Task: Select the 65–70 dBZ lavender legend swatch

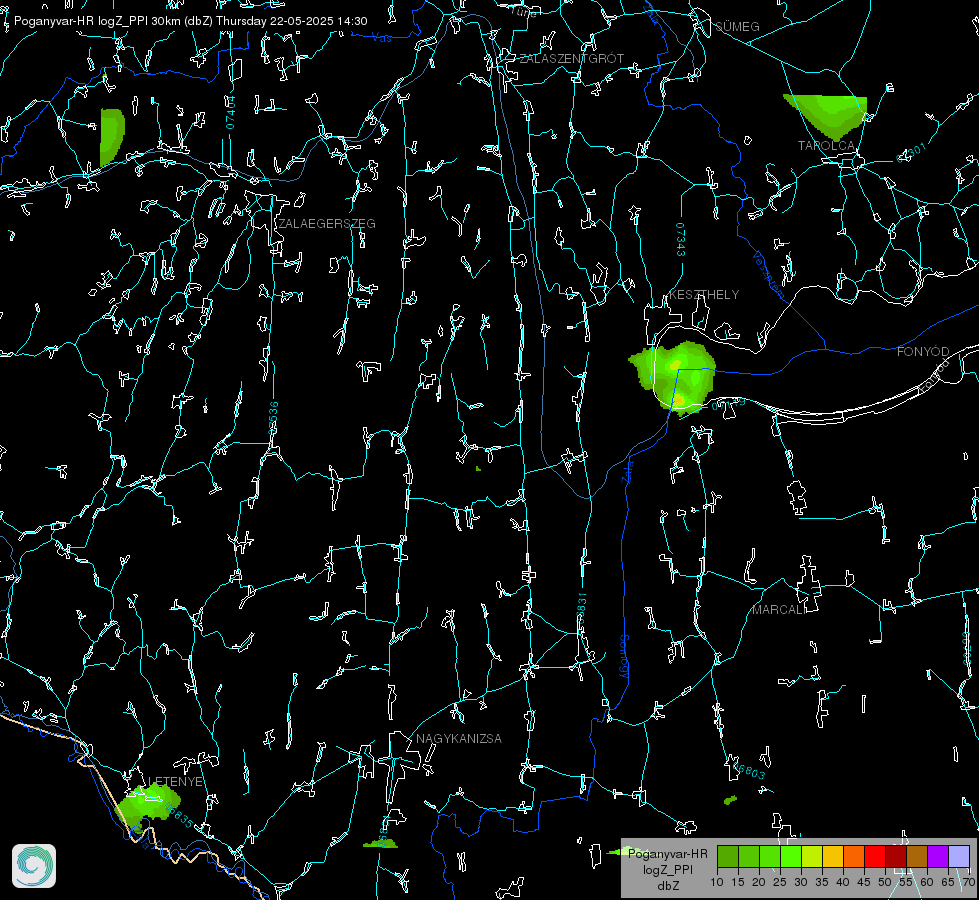Action: [x=958, y=856]
